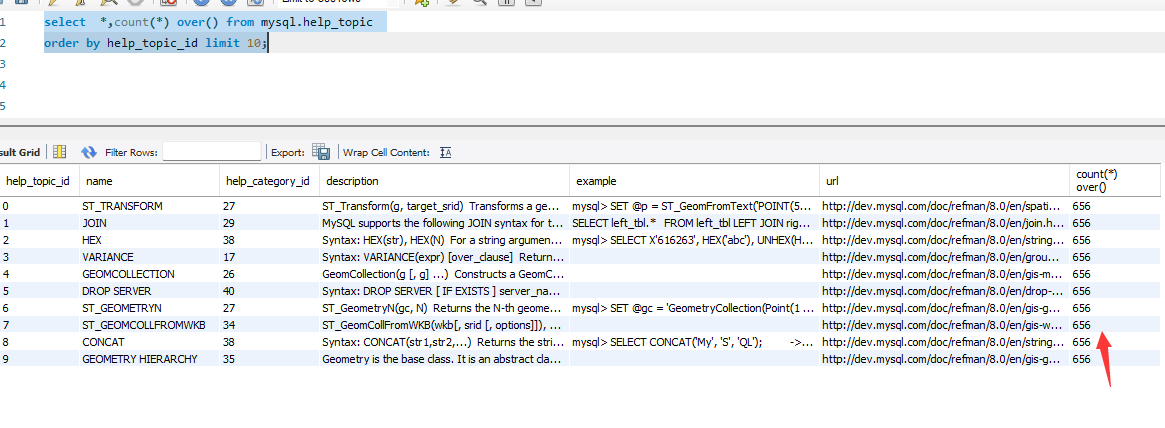
Task: Select description 'MySQL supports the following JOIN syntax'
Action: 444,222
